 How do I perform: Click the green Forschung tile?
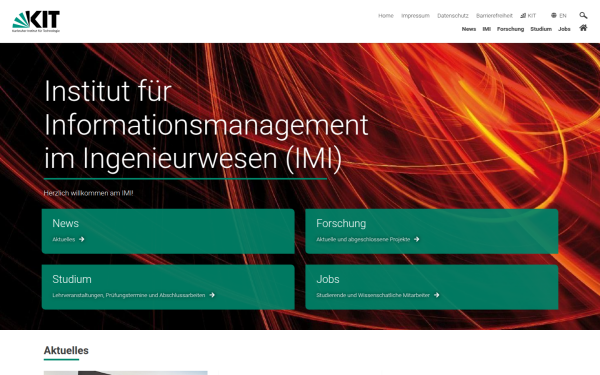[x=432, y=231]
